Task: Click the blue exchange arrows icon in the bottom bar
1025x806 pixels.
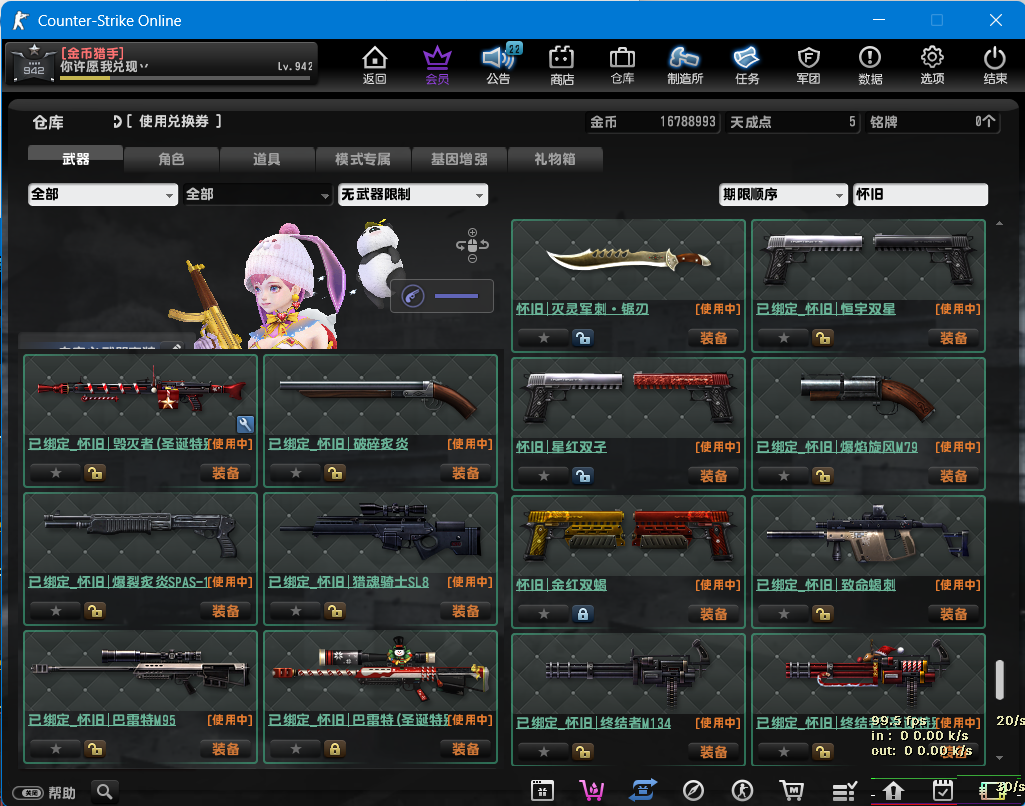Action: click(x=643, y=791)
